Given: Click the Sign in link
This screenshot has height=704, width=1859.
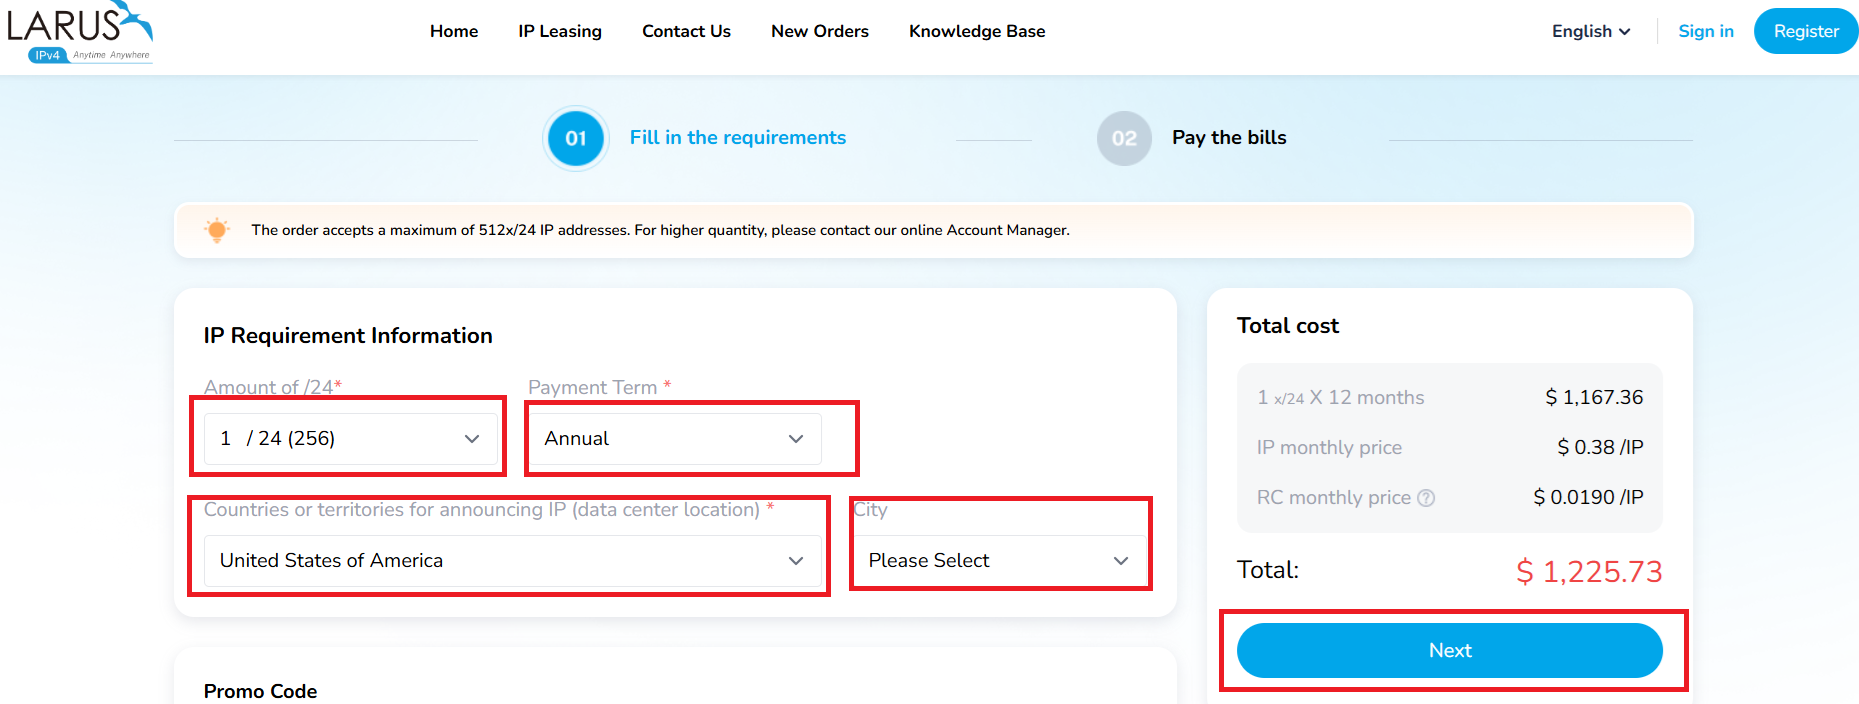Looking at the screenshot, I should tap(1706, 31).
